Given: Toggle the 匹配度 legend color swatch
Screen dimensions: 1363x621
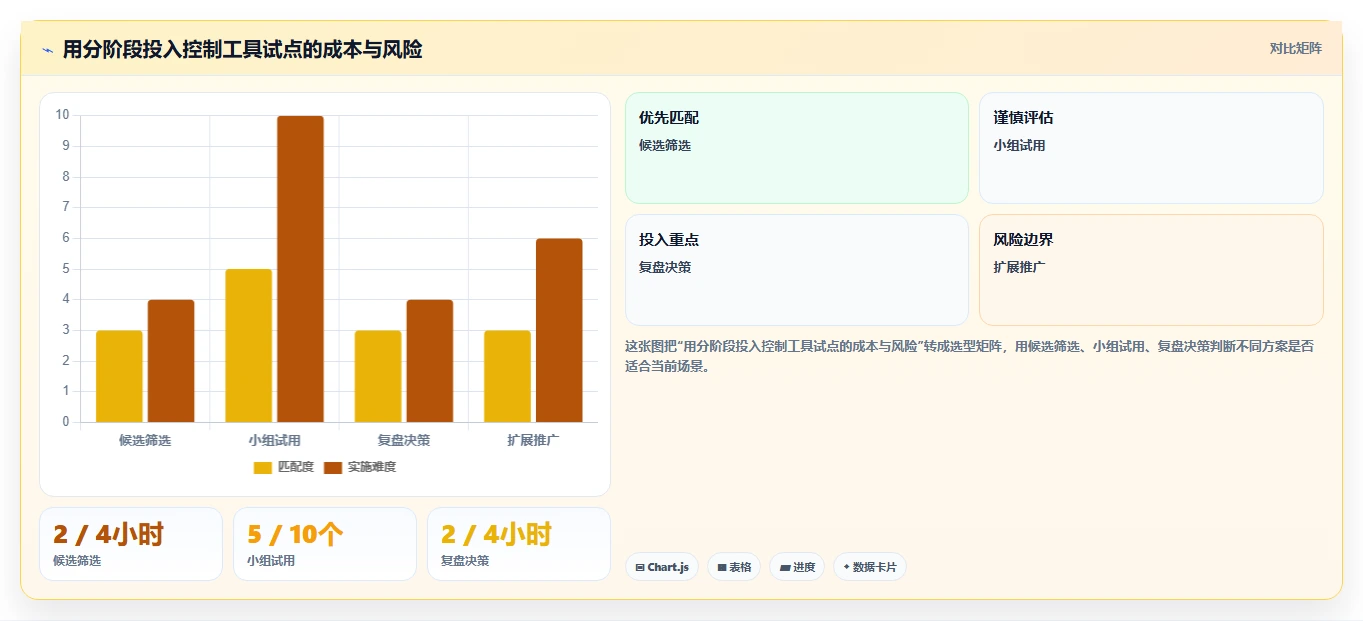Looking at the screenshot, I should 263,467.
